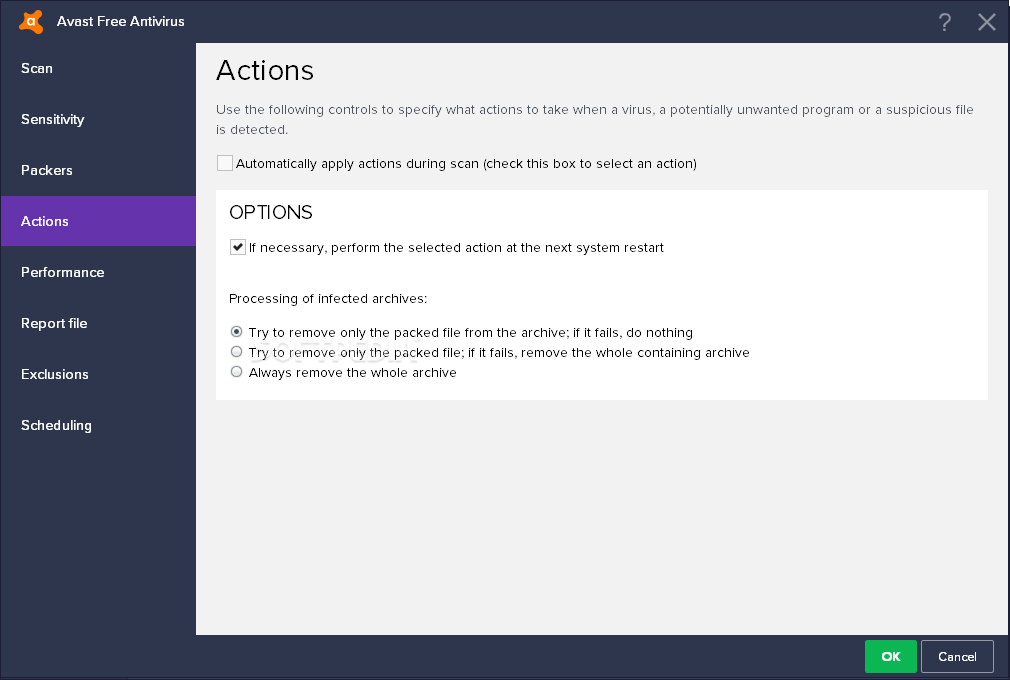
Task: Click the Avast logo icon
Action: (31, 21)
